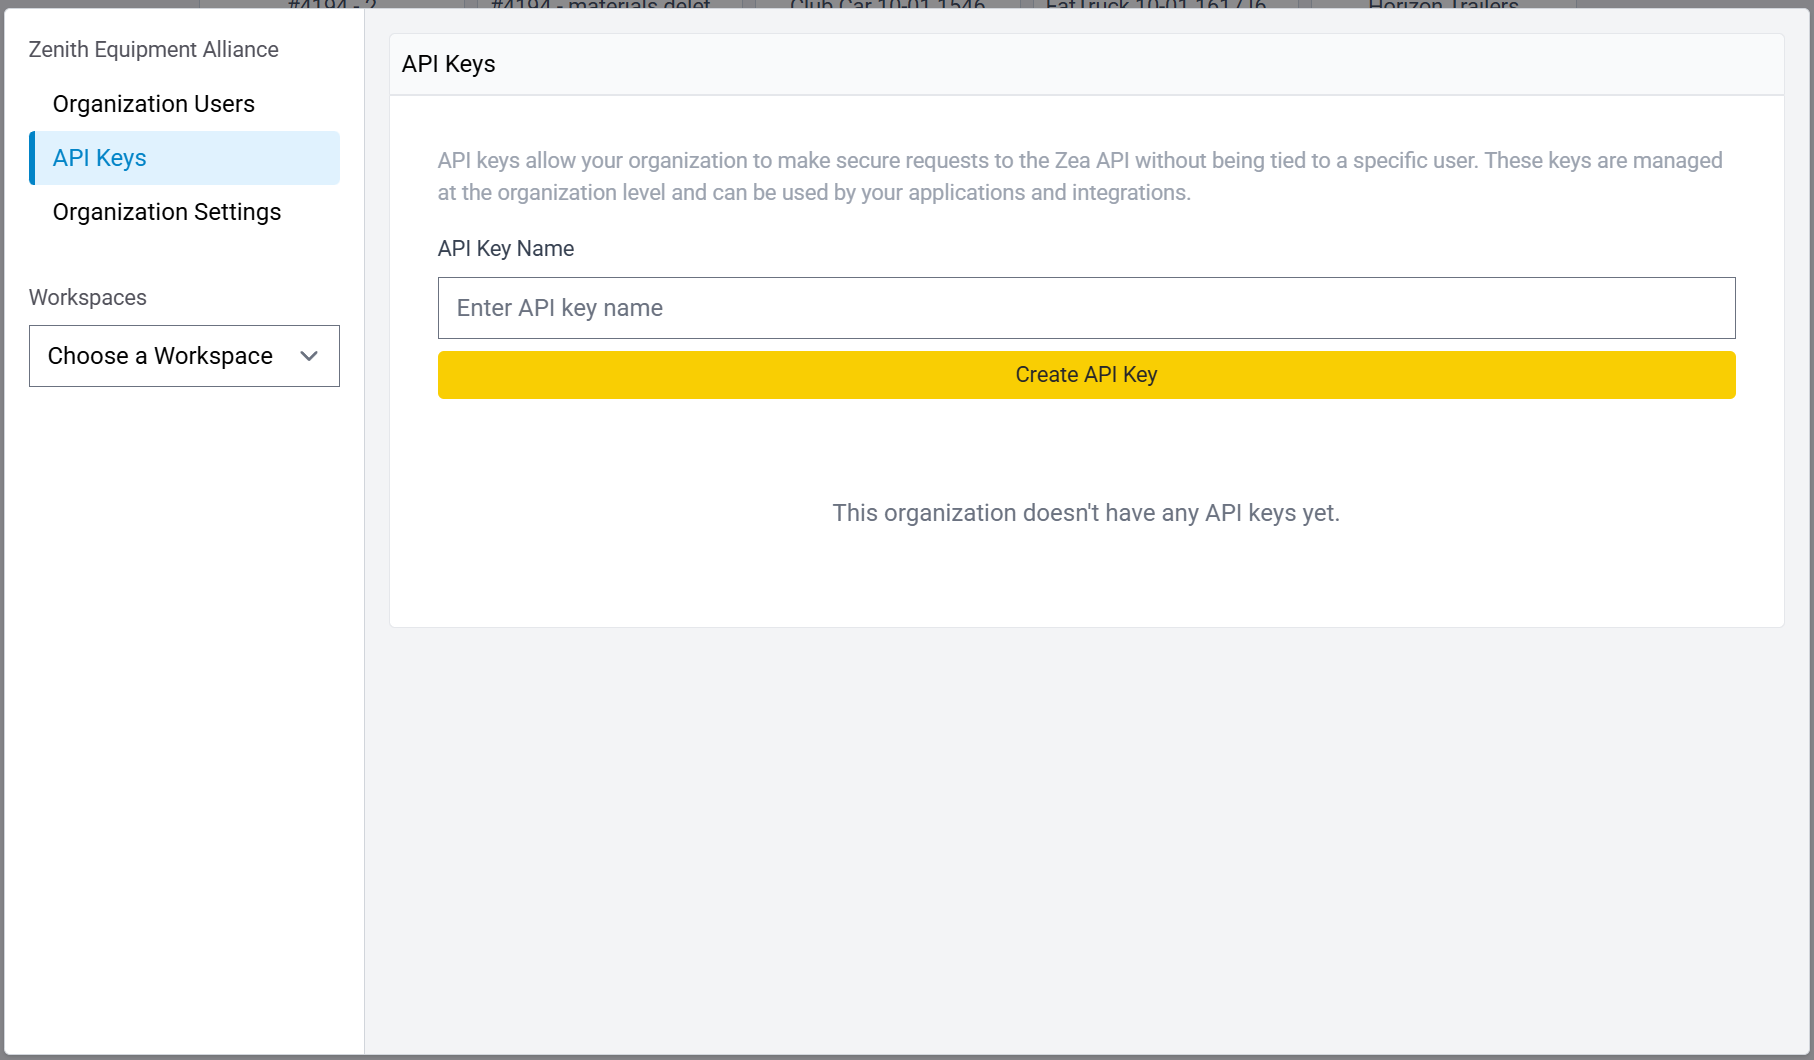Viewport: 1814px width, 1060px height.
Task: Open the Organization Users page
Action: point(154,104)
